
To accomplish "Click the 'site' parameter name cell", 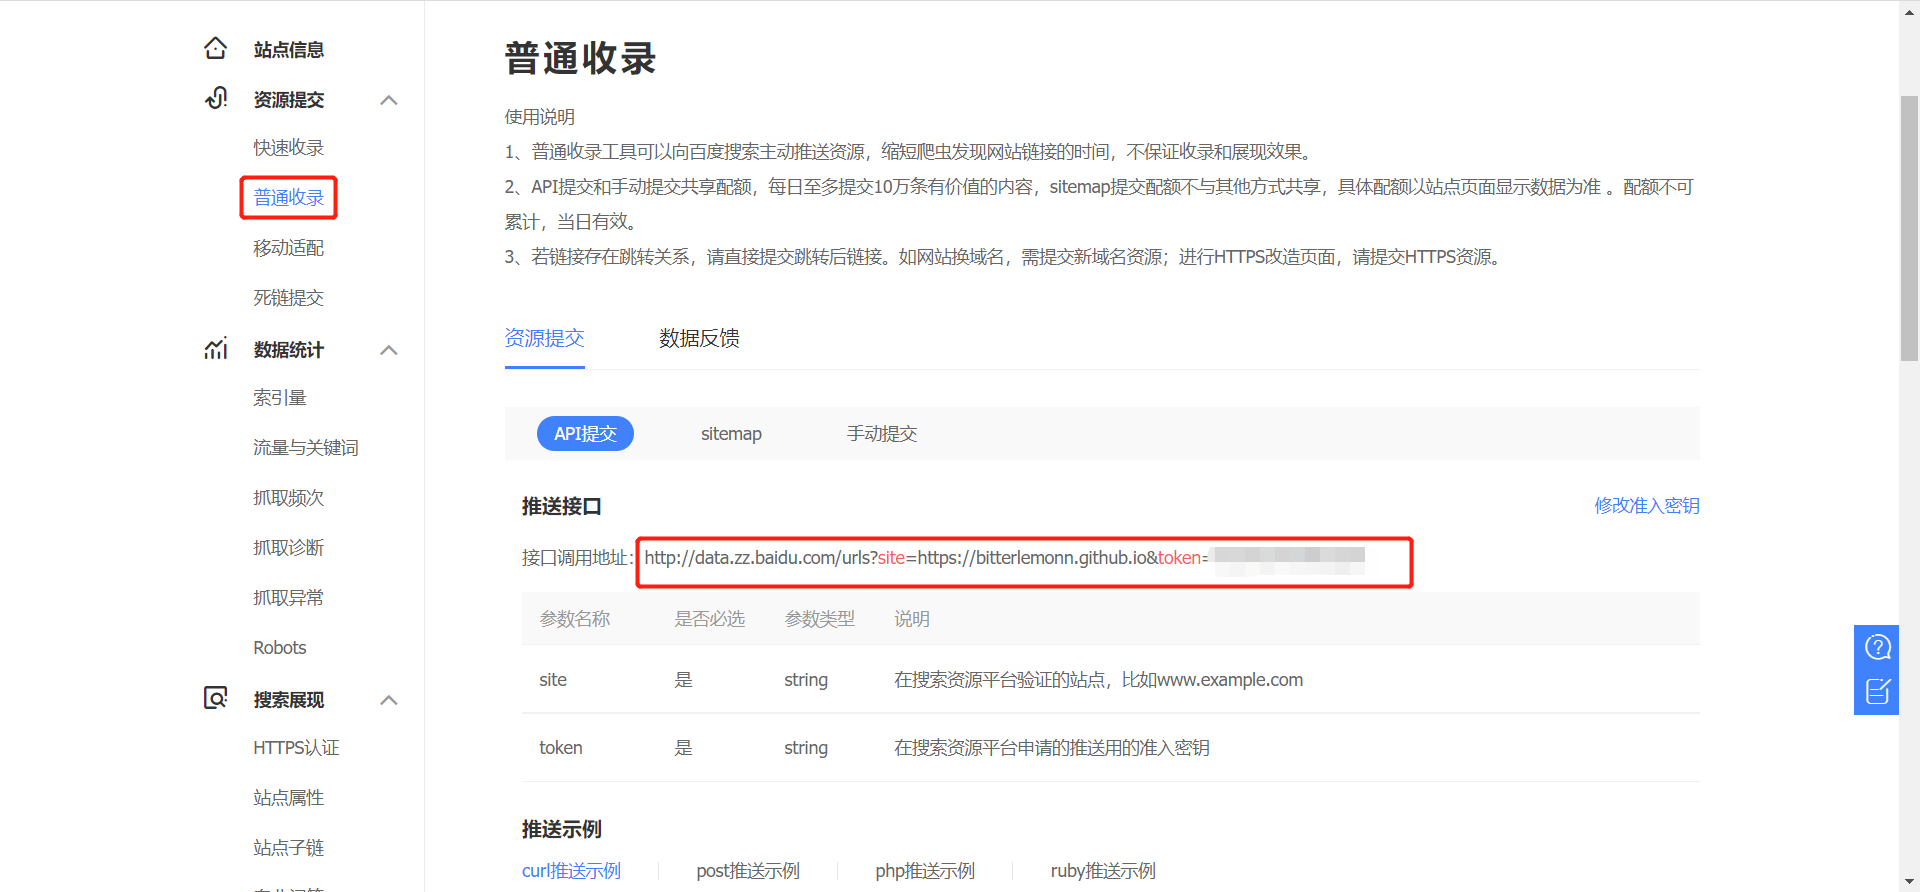I will (553, 680).
